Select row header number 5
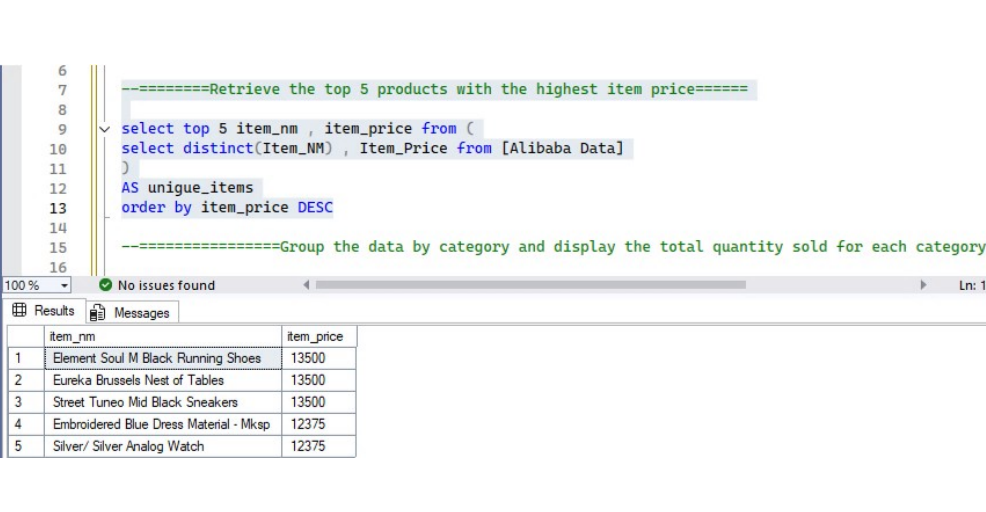Image resolution: width=986 pixels, height=512 pixels. tap(19, 446)
